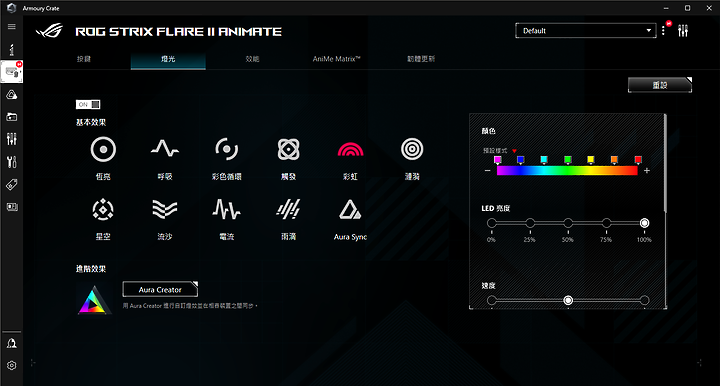Screen dimensions: 720x386
Task: Select the 呼吸 breathing lighting effect
Action: coord(165,158)
